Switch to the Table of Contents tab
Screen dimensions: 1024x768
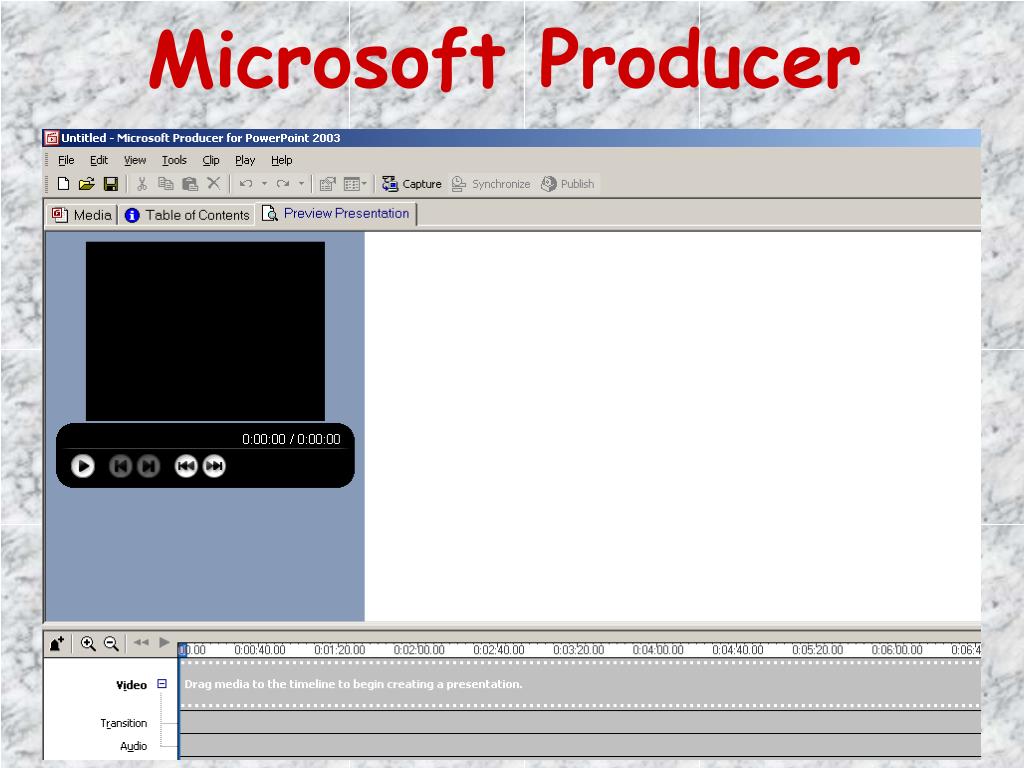point(187,215)
